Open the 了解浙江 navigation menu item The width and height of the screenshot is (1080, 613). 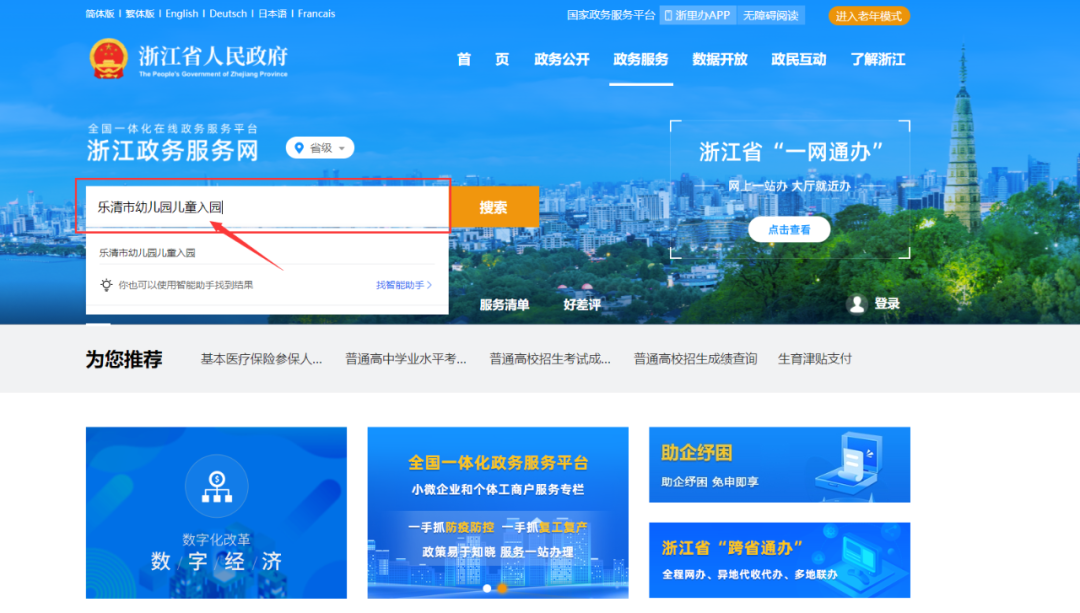click(x=878, y=59)
